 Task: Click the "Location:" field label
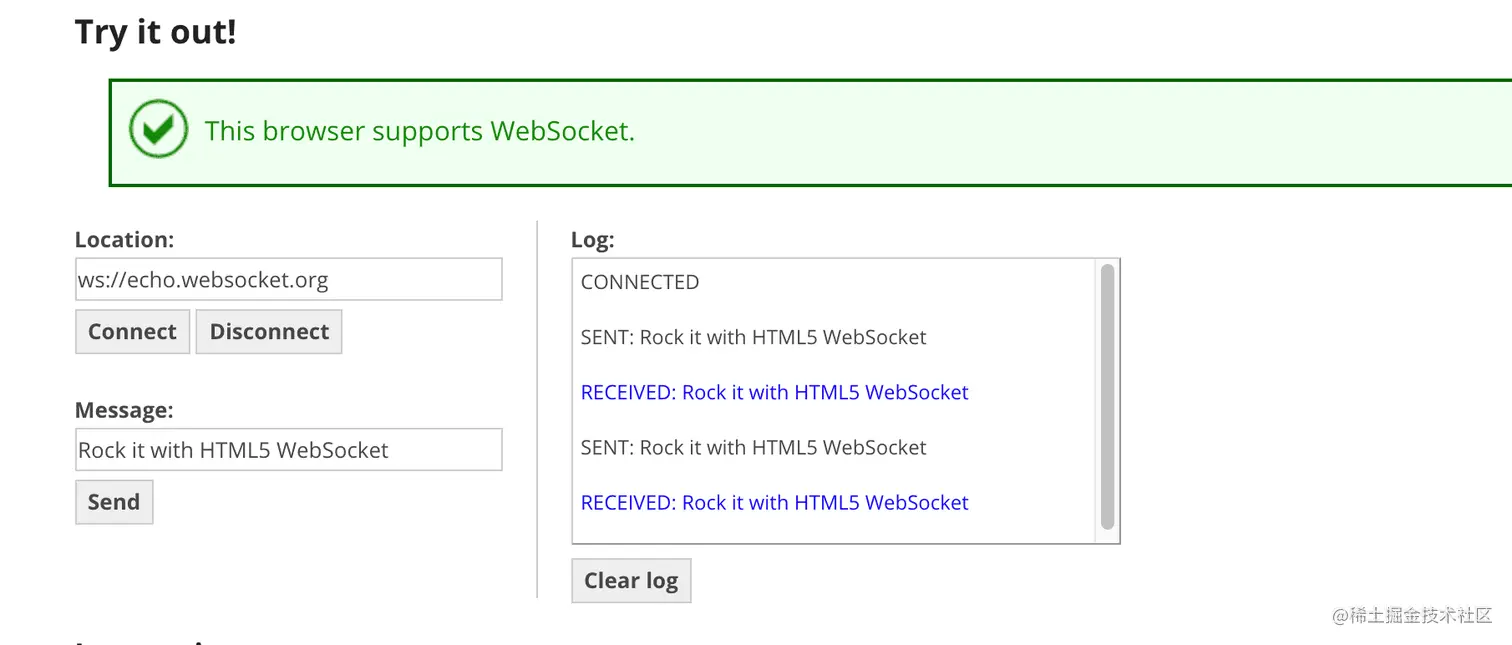124,240
